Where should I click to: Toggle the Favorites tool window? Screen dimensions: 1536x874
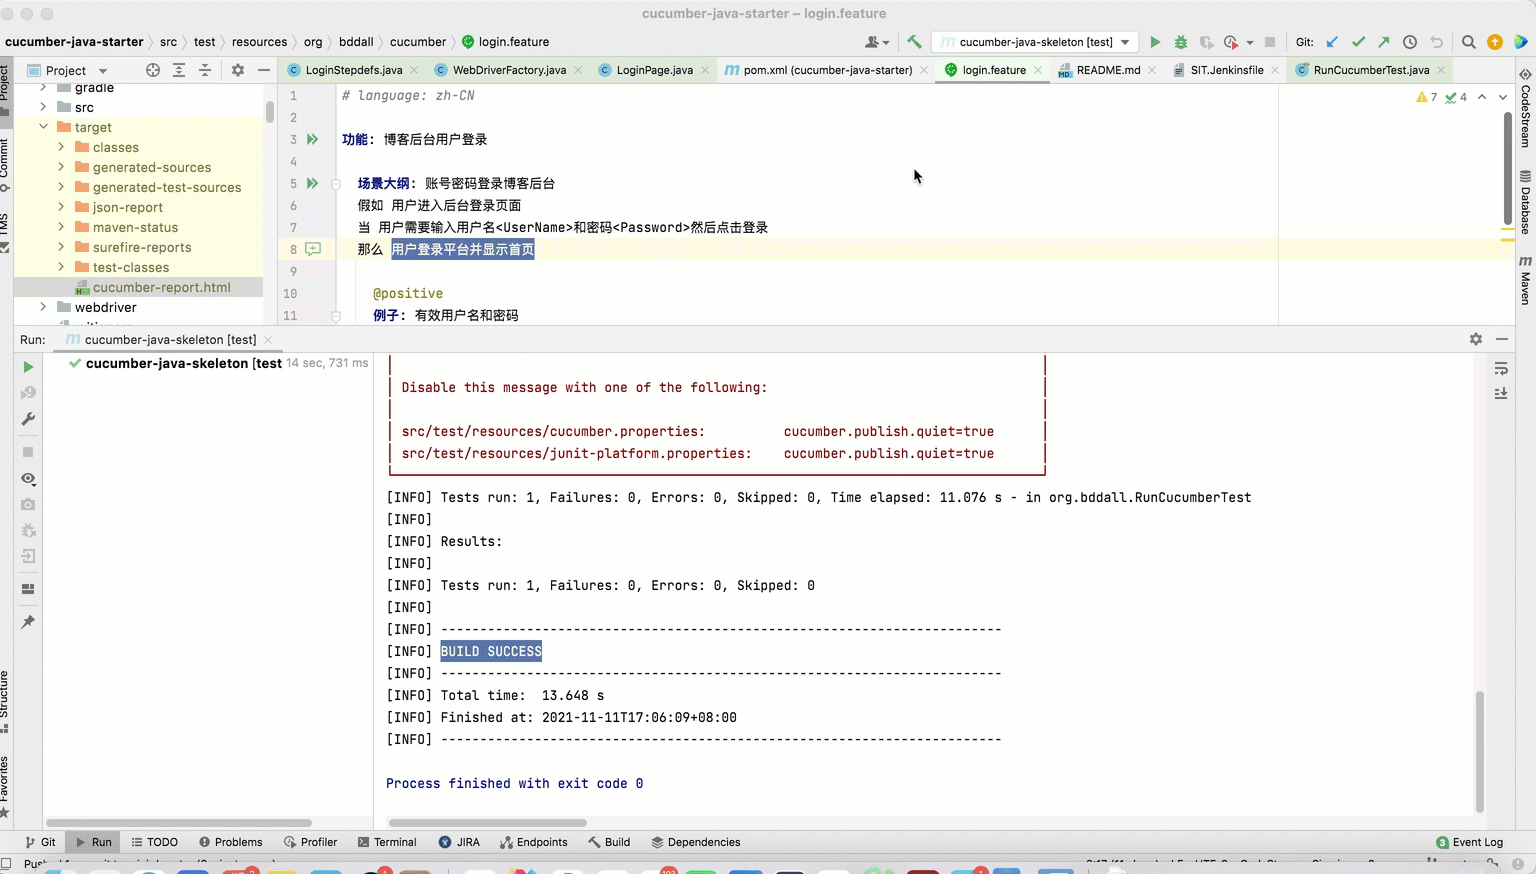5,787
